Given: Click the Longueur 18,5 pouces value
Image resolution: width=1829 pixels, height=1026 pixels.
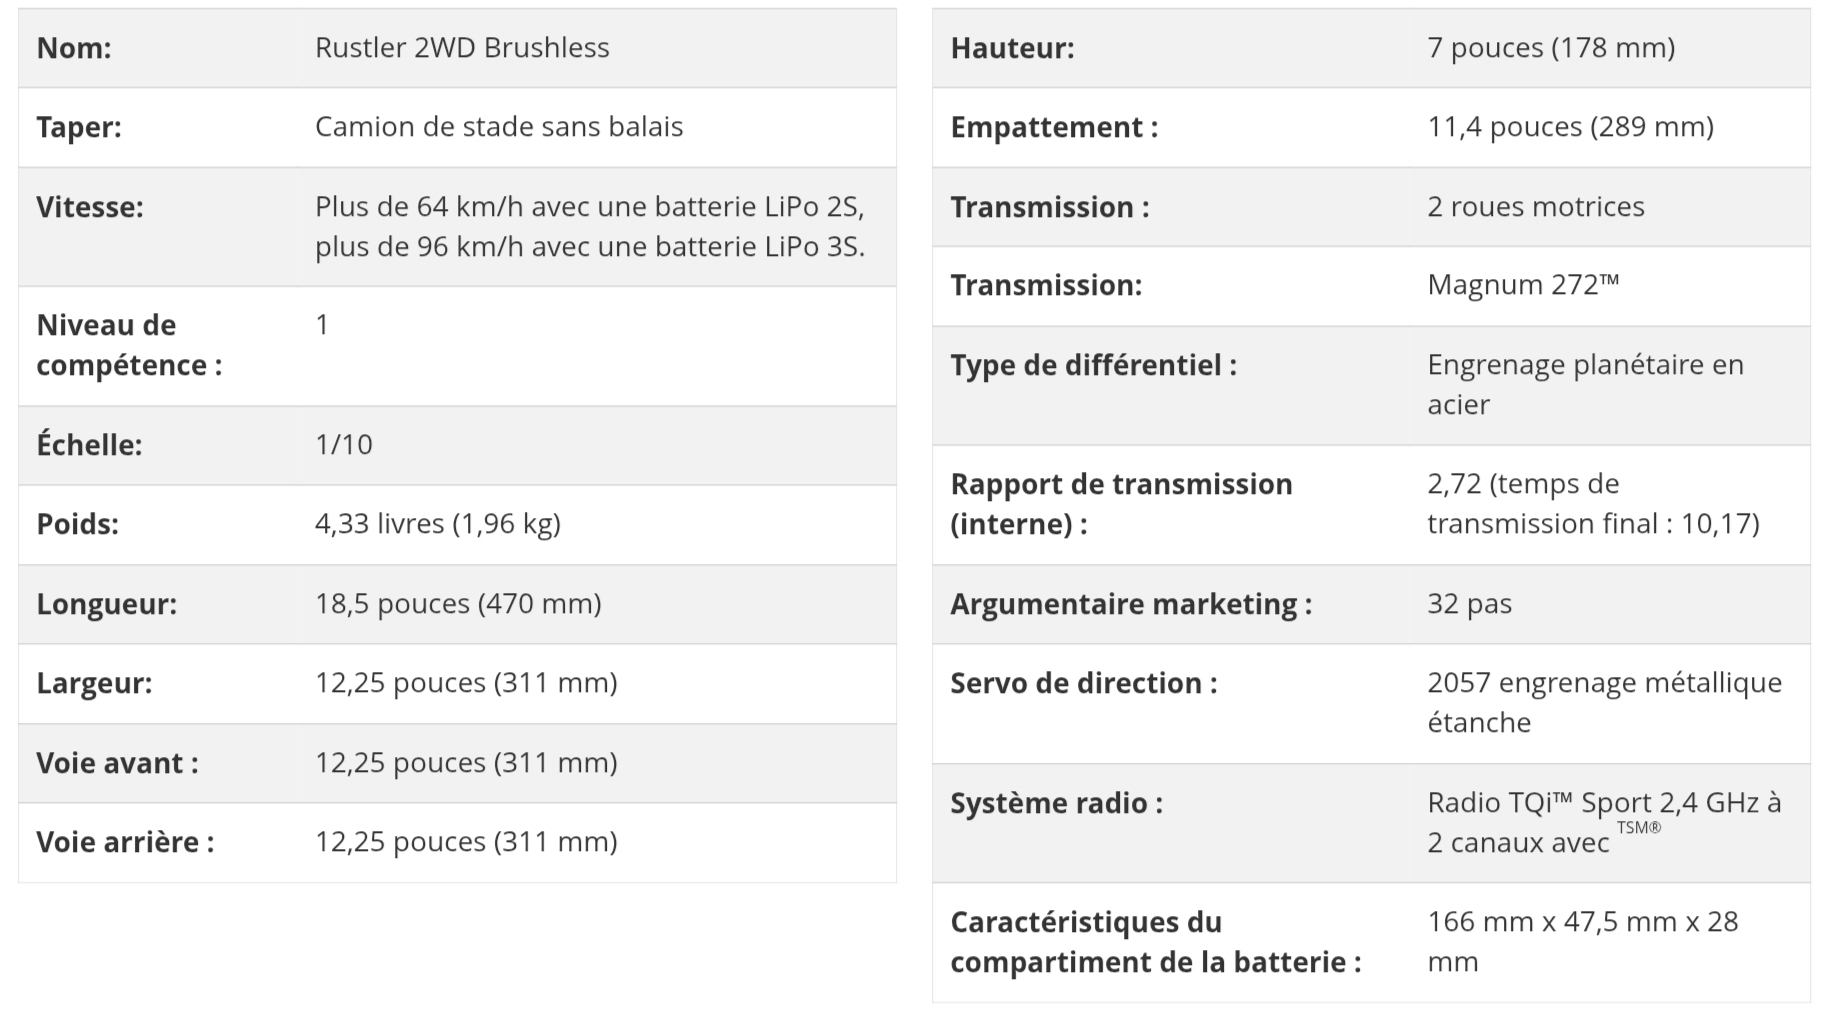Looking at the screenshot, I should tap(458, 604).
